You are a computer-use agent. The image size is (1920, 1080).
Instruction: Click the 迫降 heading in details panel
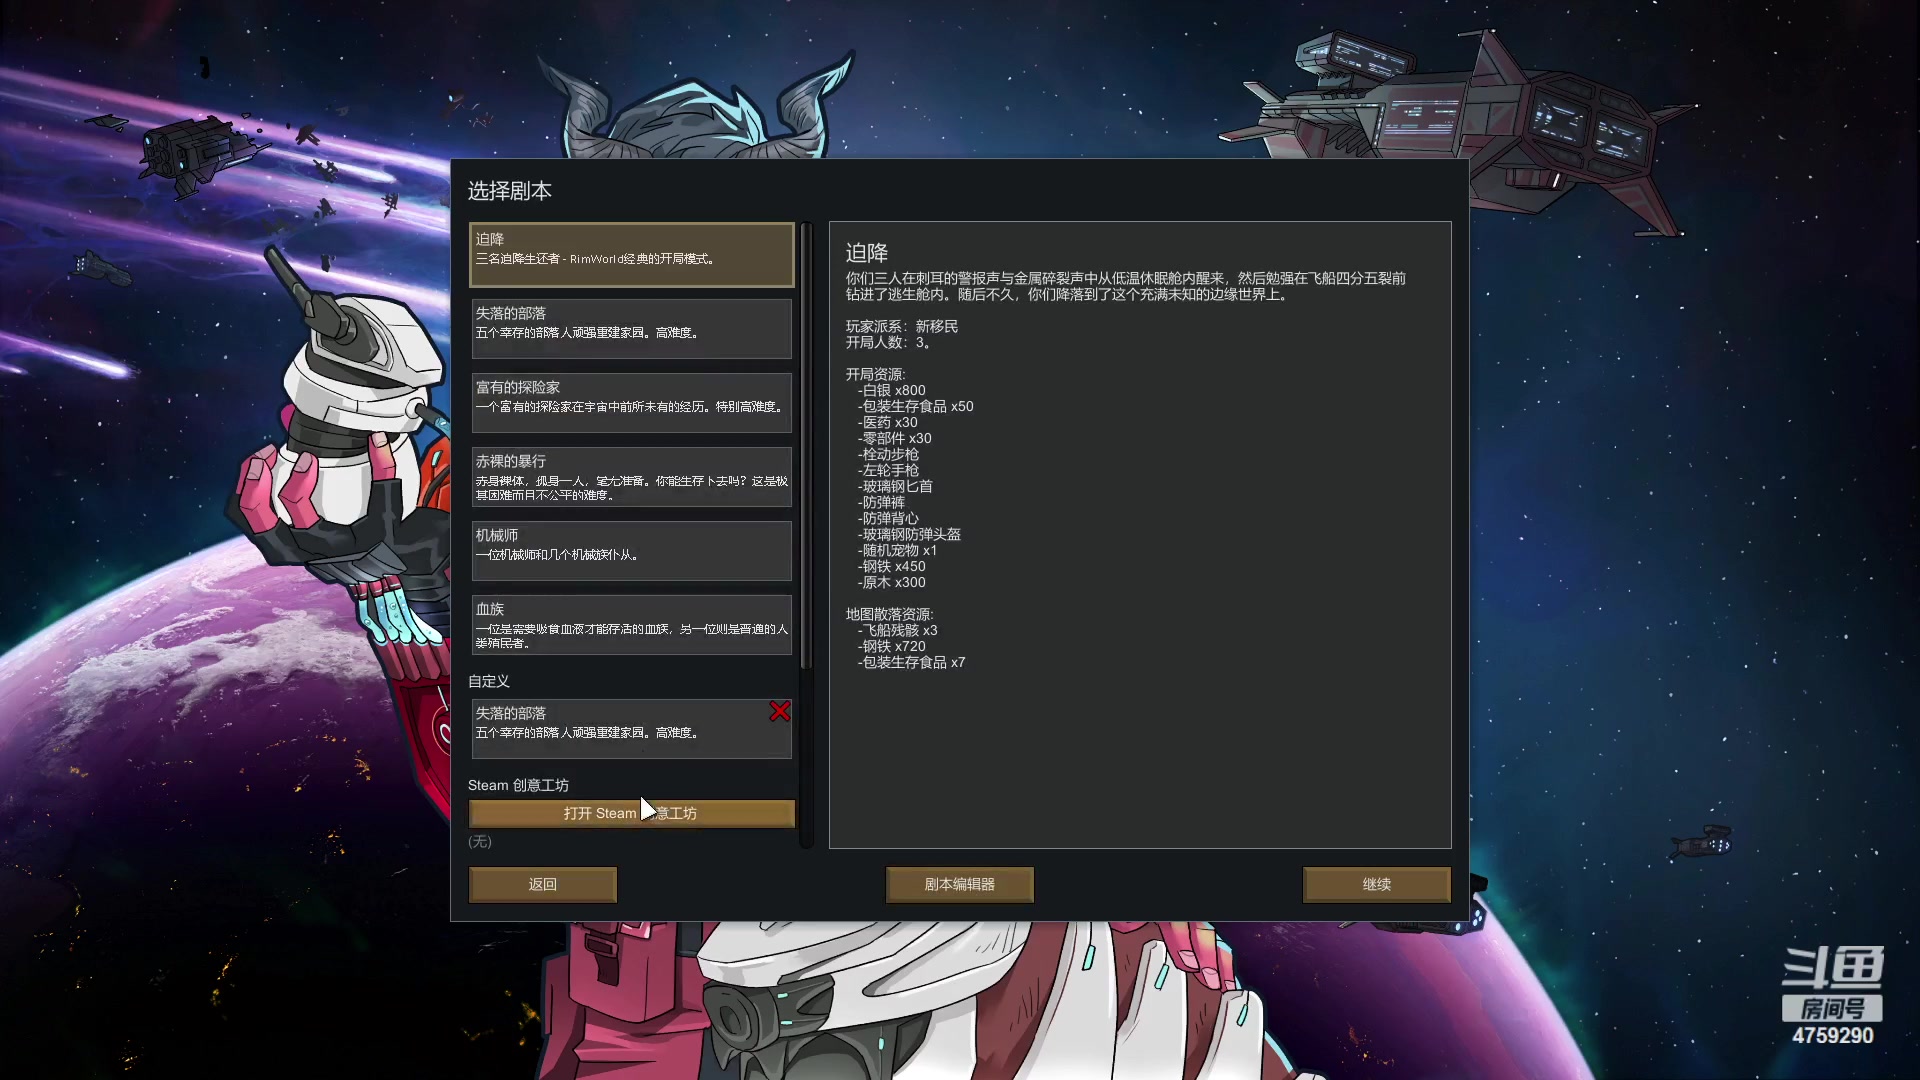point(867,252)
